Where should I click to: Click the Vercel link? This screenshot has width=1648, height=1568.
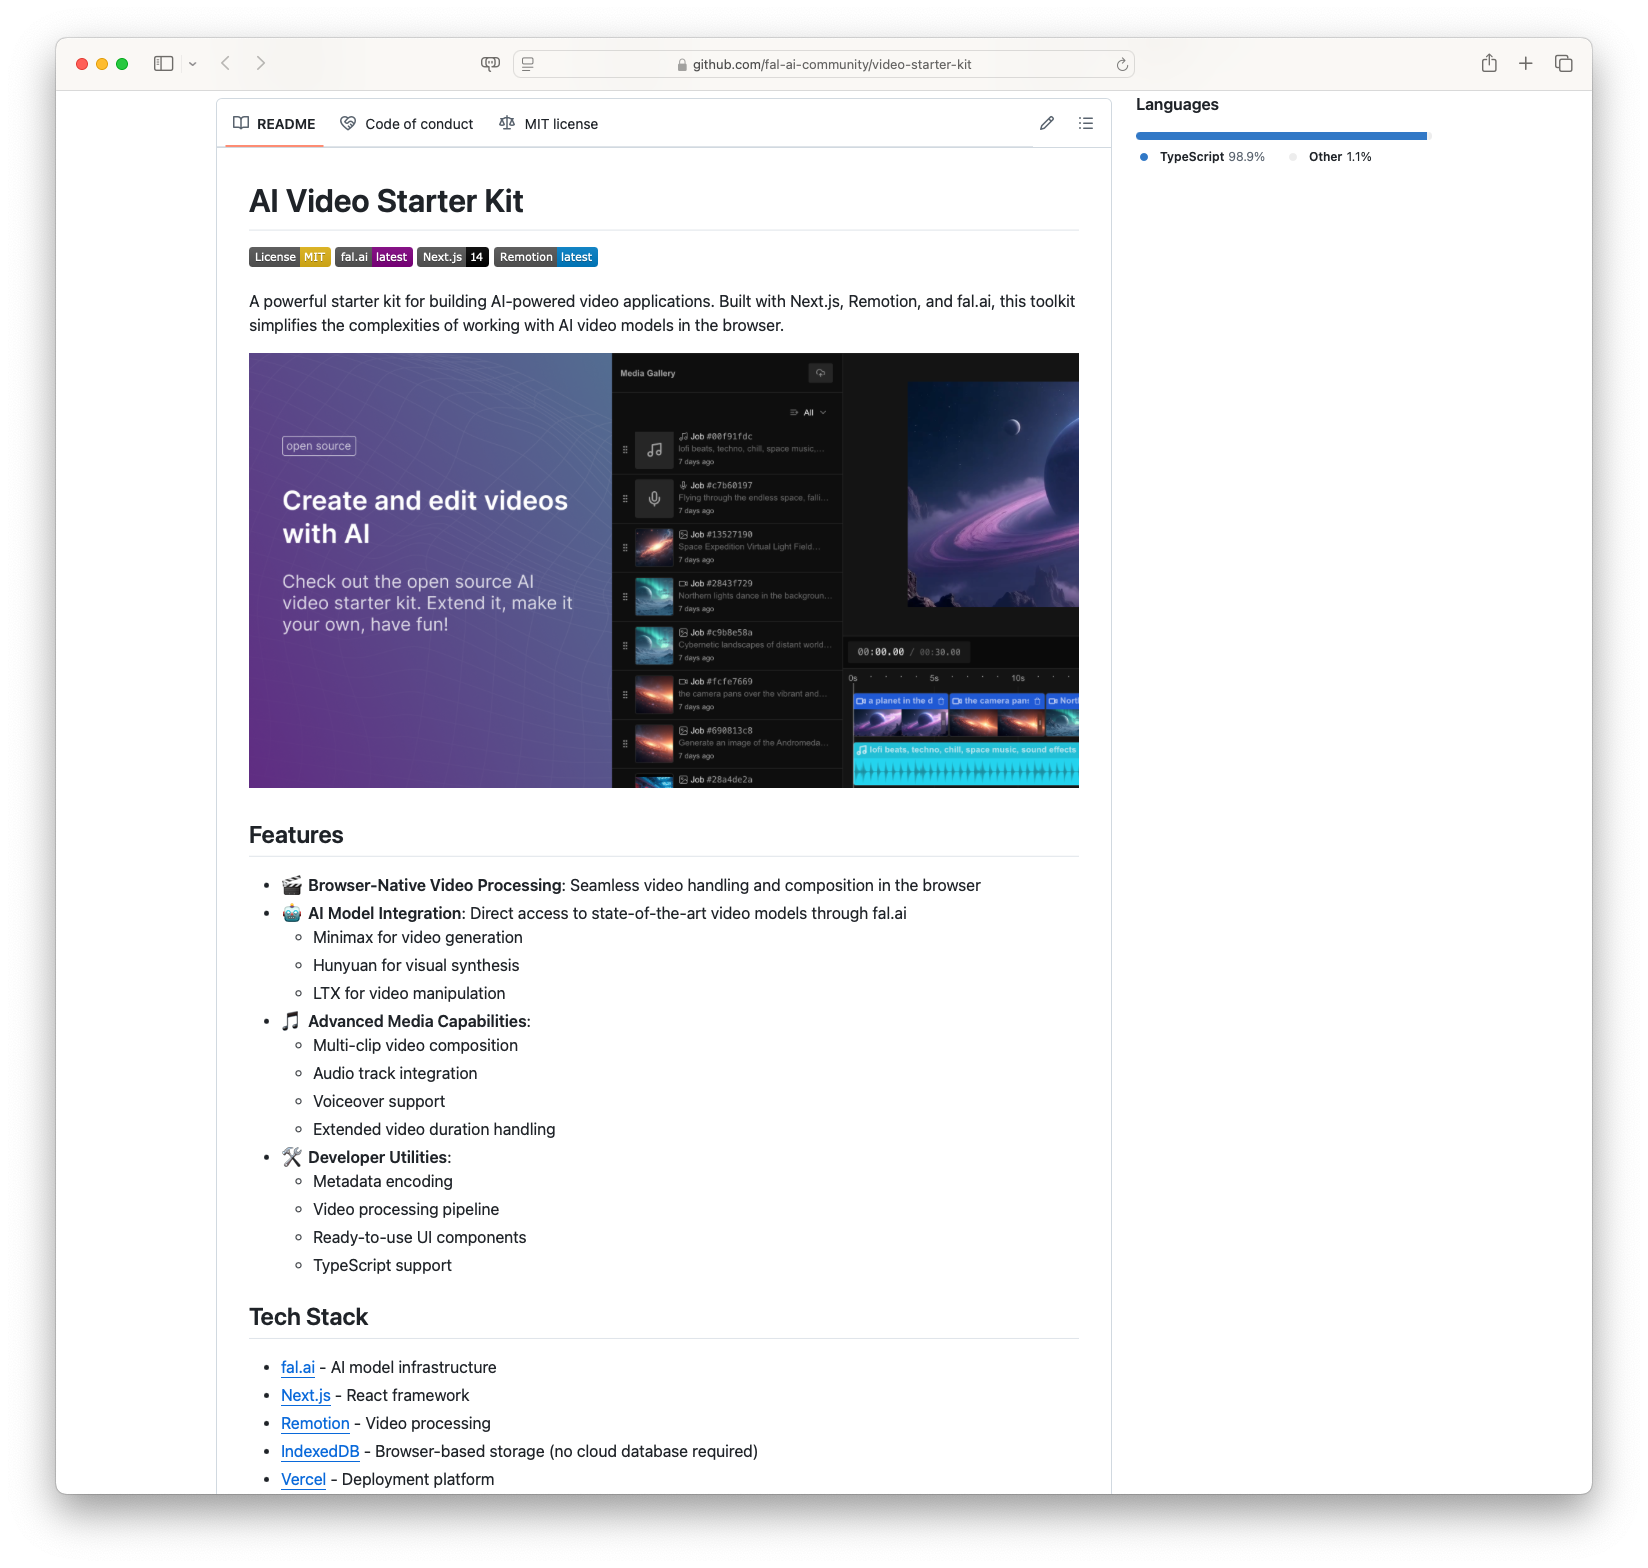pos(303,1479)
